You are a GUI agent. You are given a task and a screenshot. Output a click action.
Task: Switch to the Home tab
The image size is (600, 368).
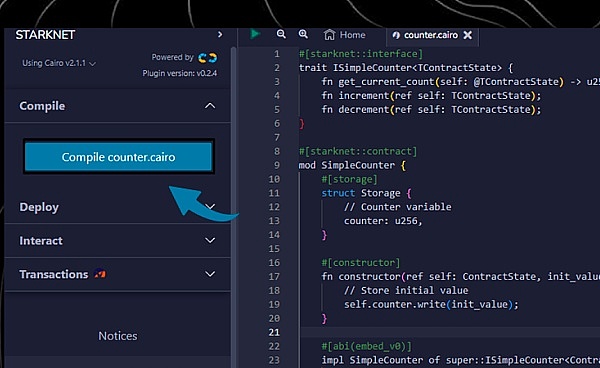tap(345, 35)
